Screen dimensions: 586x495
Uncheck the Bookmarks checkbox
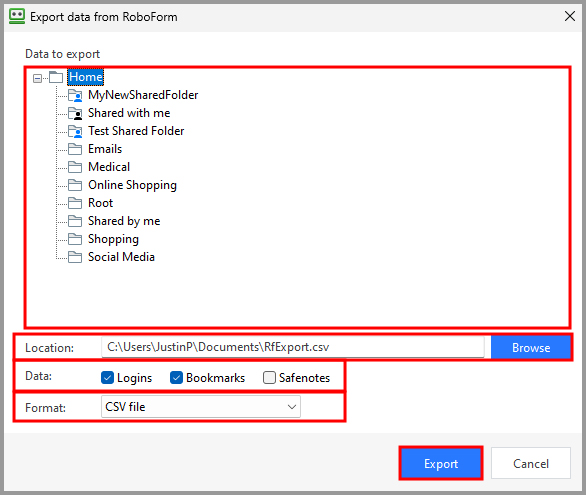176,378
